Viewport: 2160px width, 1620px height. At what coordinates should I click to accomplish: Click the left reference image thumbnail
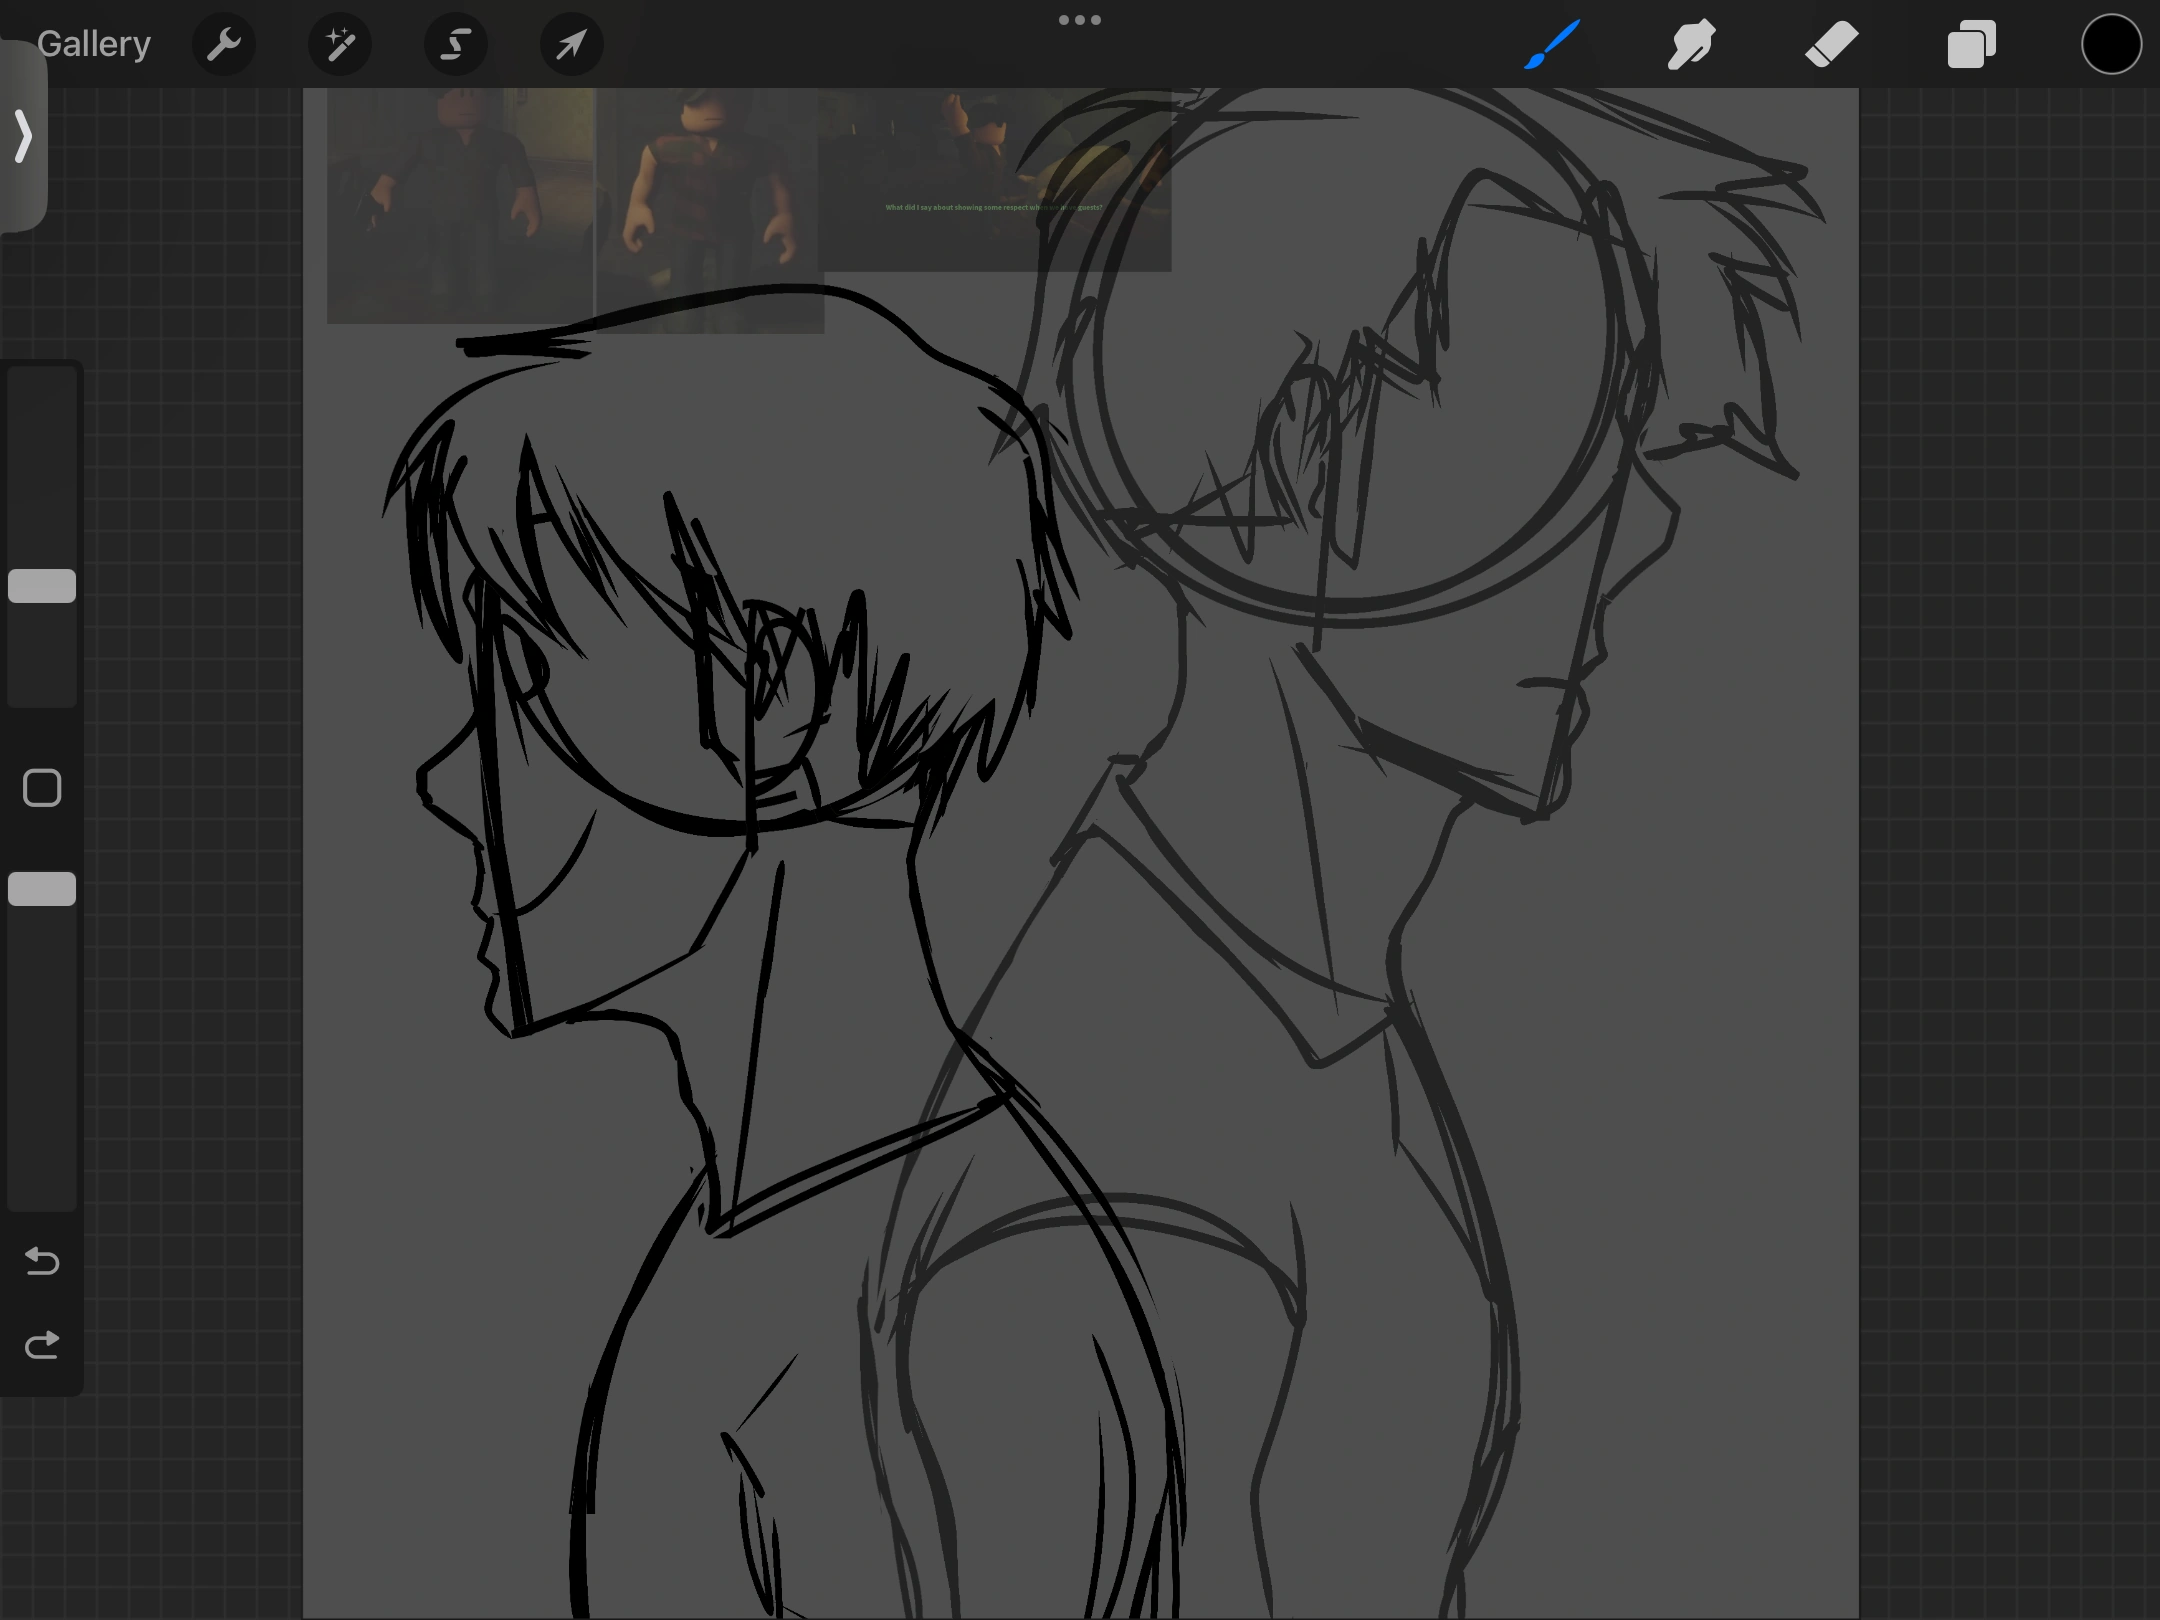point(460,205)
